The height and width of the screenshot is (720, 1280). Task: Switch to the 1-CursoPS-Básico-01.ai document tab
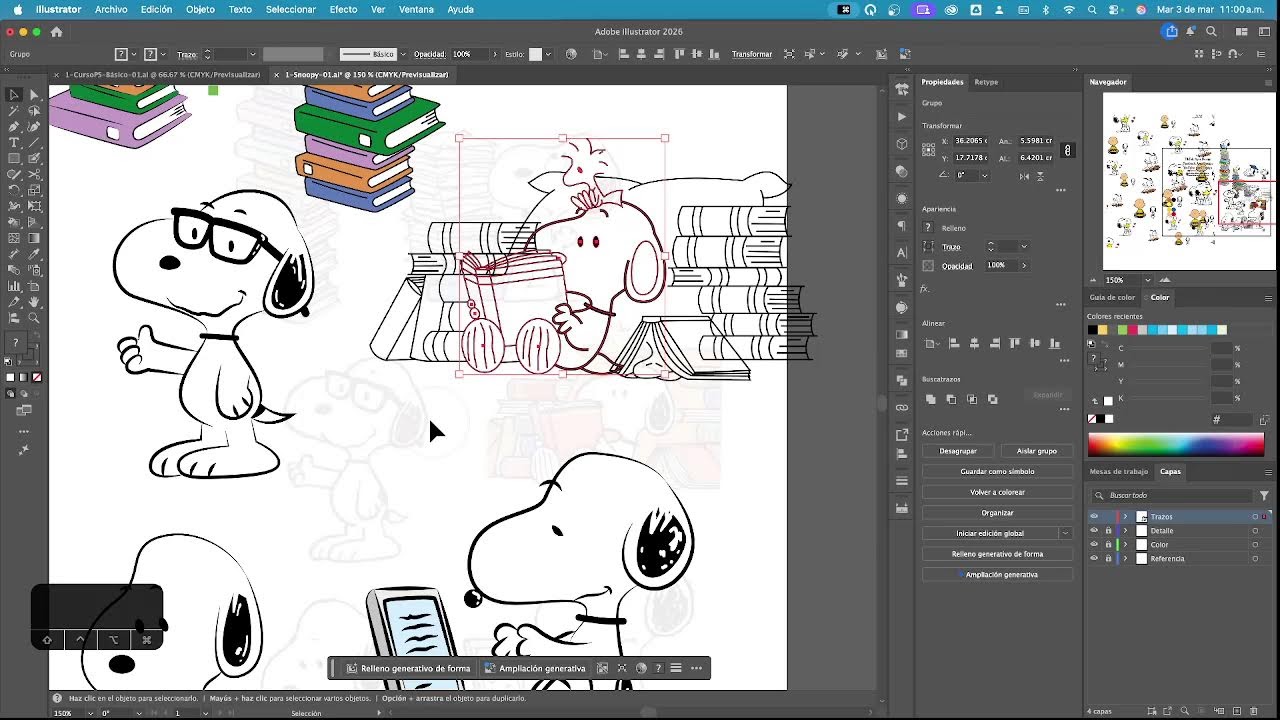point(162,74)
